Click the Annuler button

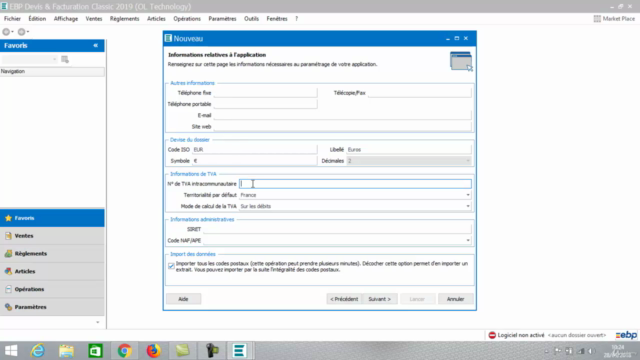pyautogui.click(x=456, y=299)
